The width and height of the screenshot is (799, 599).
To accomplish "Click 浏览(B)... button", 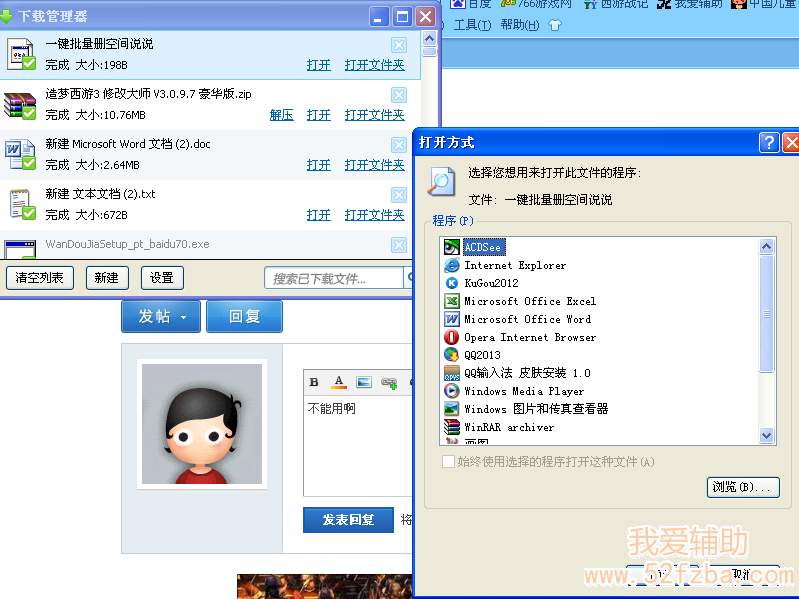I will tap(743, 487).
